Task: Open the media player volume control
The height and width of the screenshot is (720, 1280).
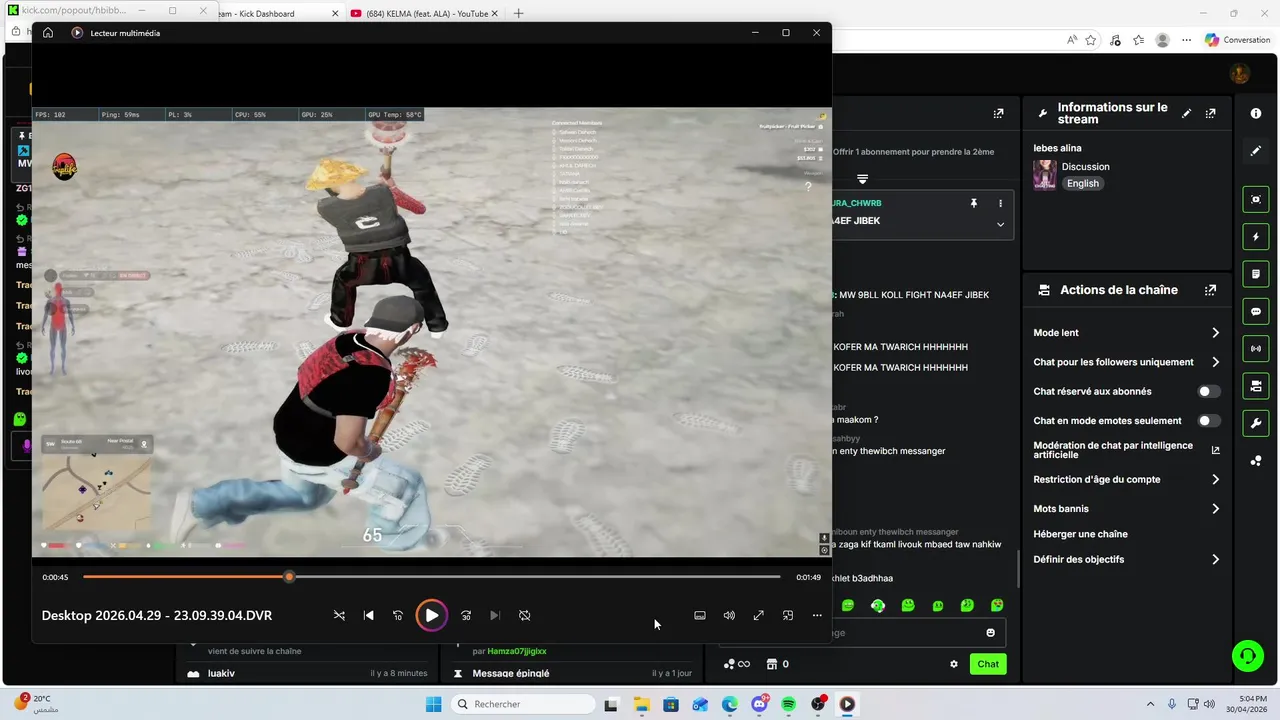Action: click(x=729, y=615)
